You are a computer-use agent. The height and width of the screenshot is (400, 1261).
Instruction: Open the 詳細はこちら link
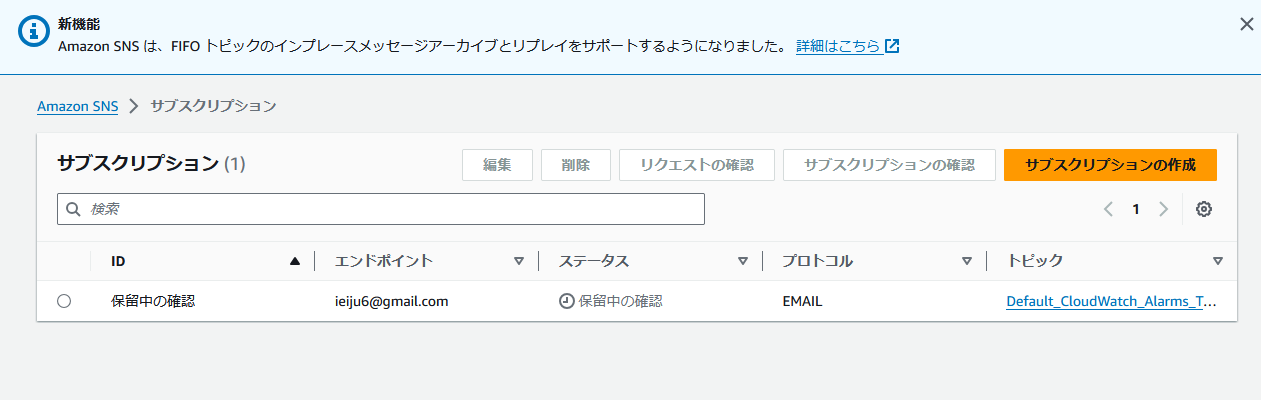click(838, 46)
